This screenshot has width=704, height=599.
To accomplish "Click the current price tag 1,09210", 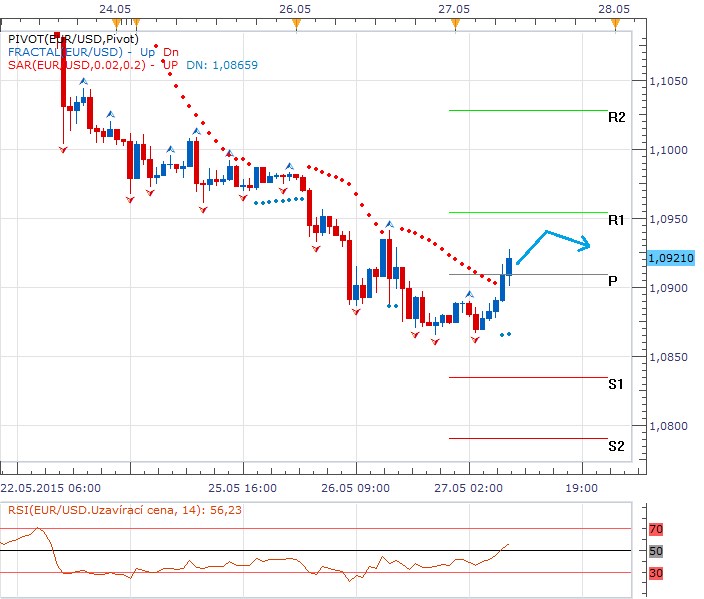I will pyautogui.click(x=668, y=258).
